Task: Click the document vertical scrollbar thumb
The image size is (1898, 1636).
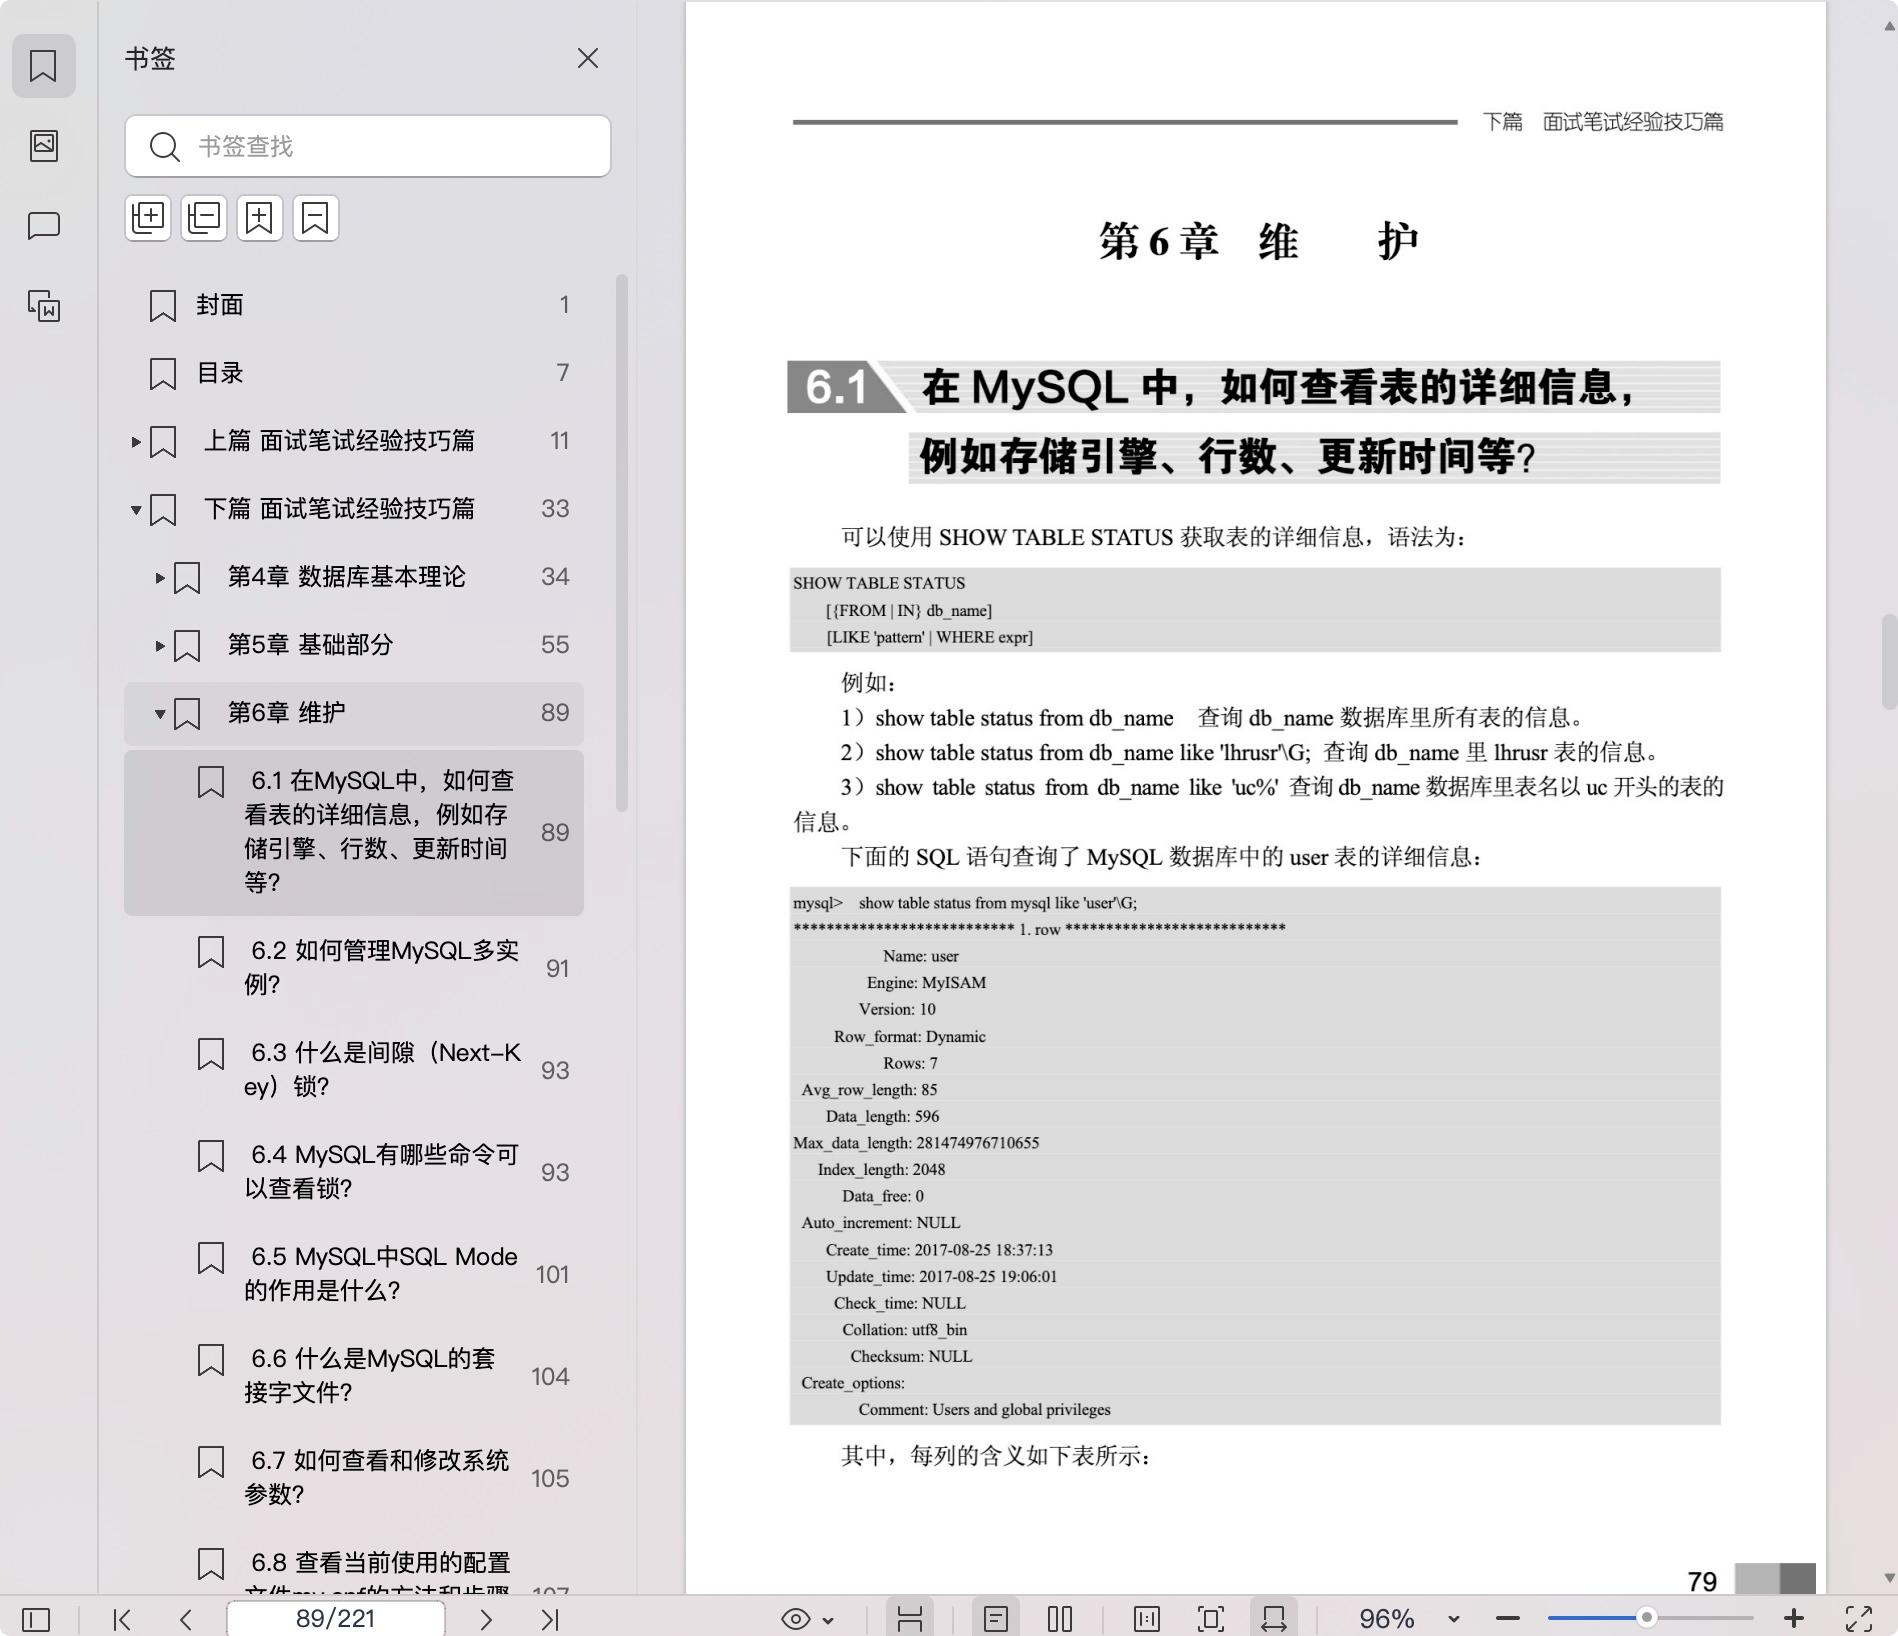Action: (1889, 662)
